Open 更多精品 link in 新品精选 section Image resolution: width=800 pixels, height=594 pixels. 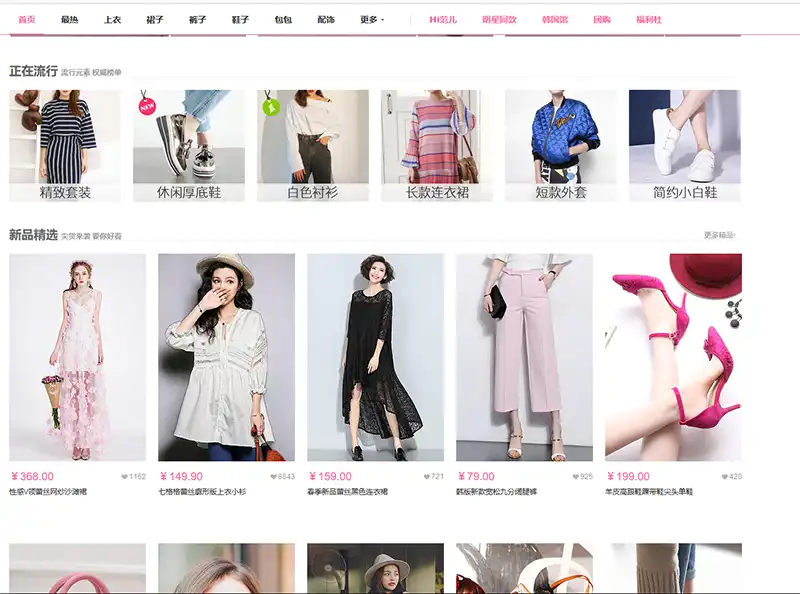(x=719, y=236)
